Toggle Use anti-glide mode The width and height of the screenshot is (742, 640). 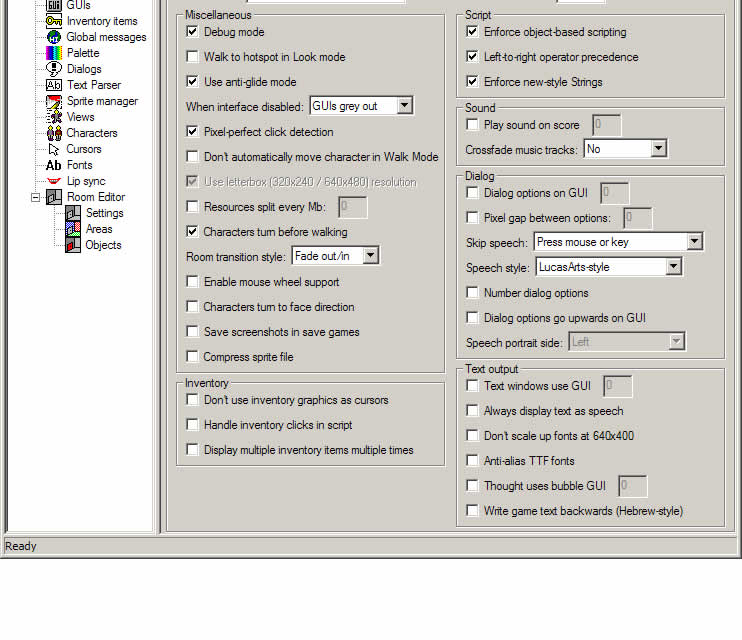coord(192,81)
